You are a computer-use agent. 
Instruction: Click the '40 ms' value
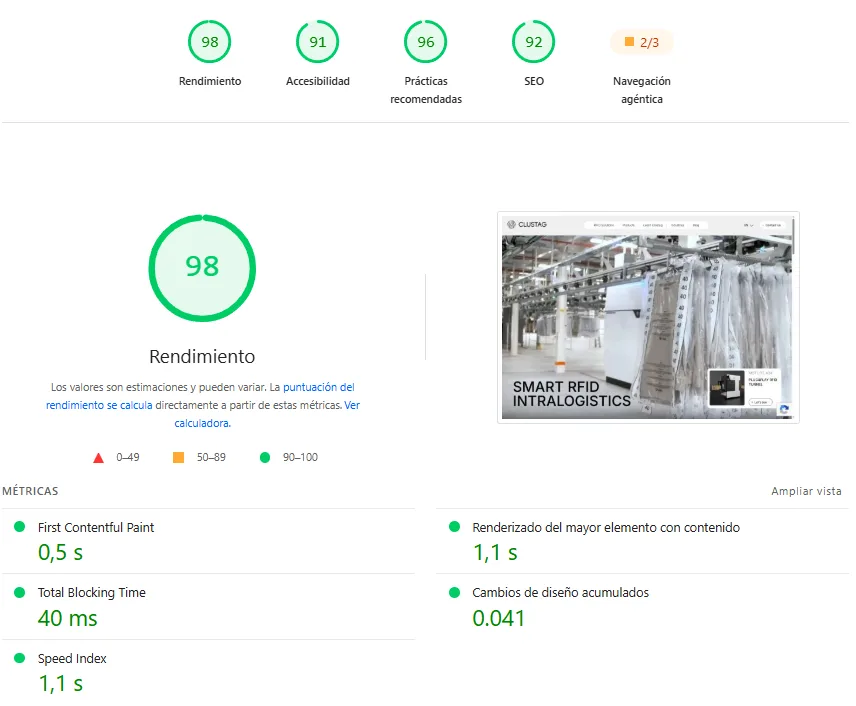[x=68, y=619]
